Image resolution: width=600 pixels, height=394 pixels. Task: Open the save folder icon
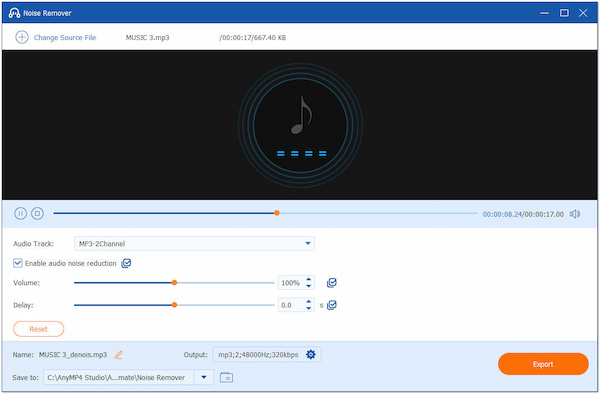[227, 378]
